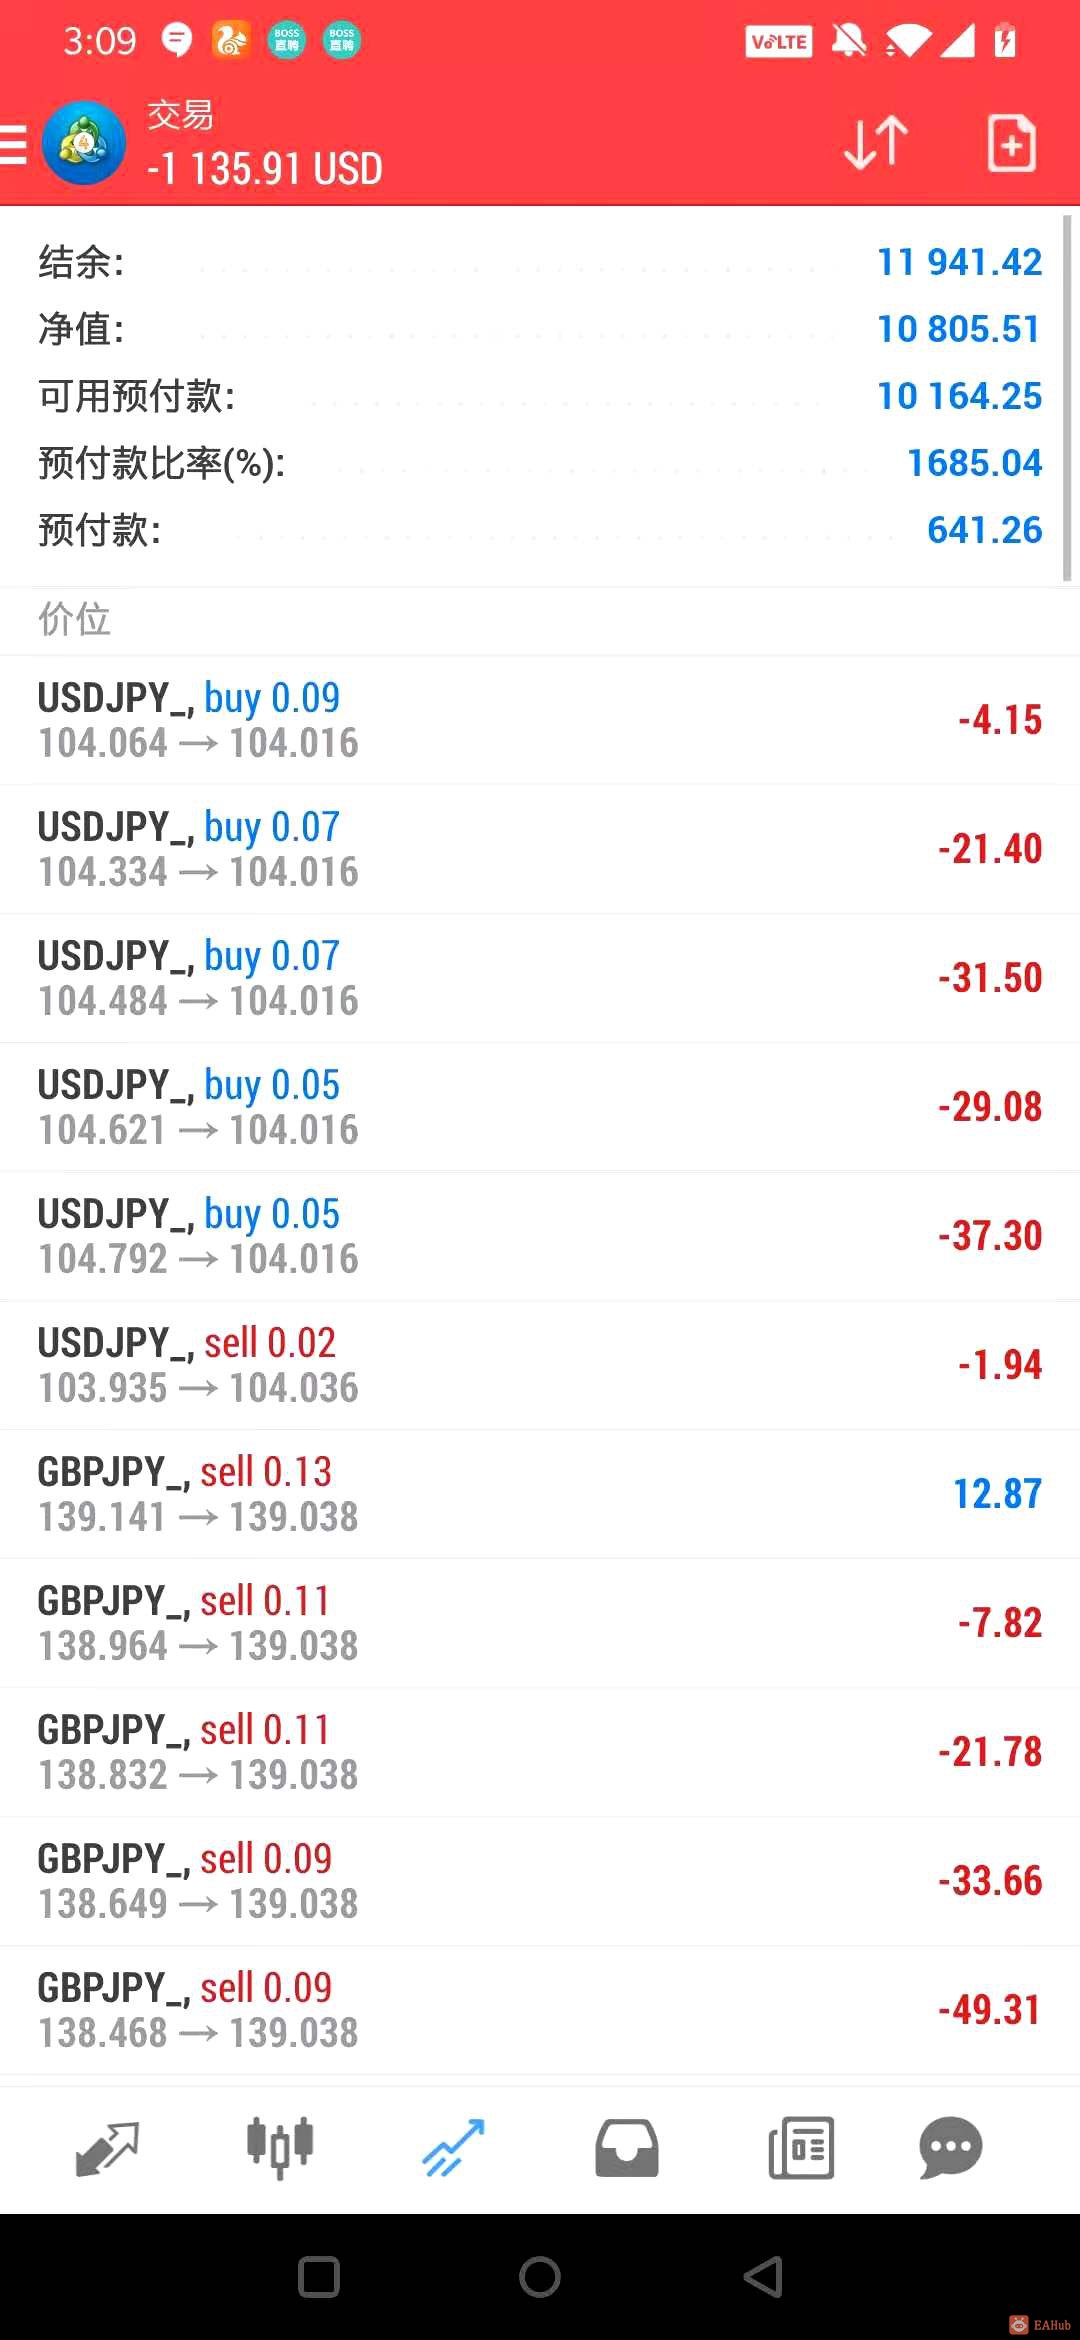The height and width of the screenshot is (2340, 1080).
Task: Open the Quotes tab icon
Action: [107, 2148]
